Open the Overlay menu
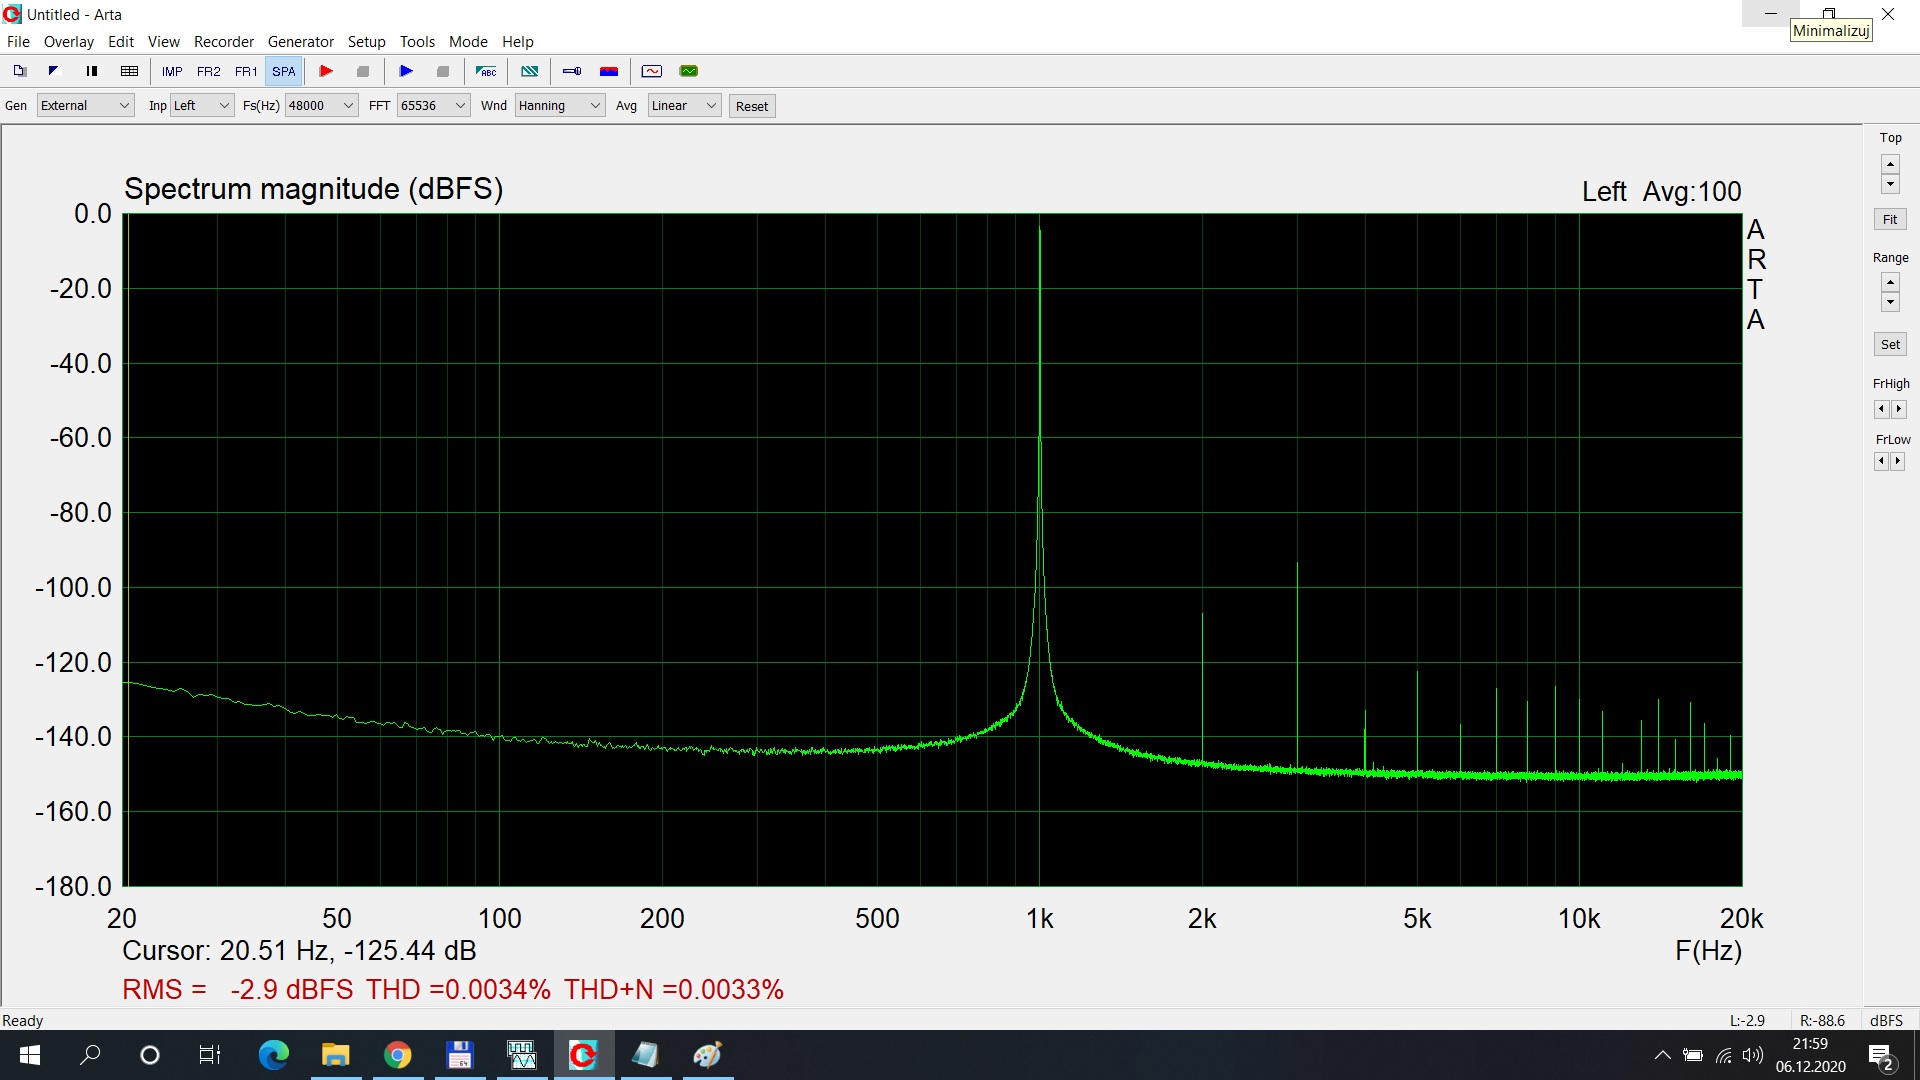Image resolution: width=1920 pixels, height=1080 pixels. (68, 42)
